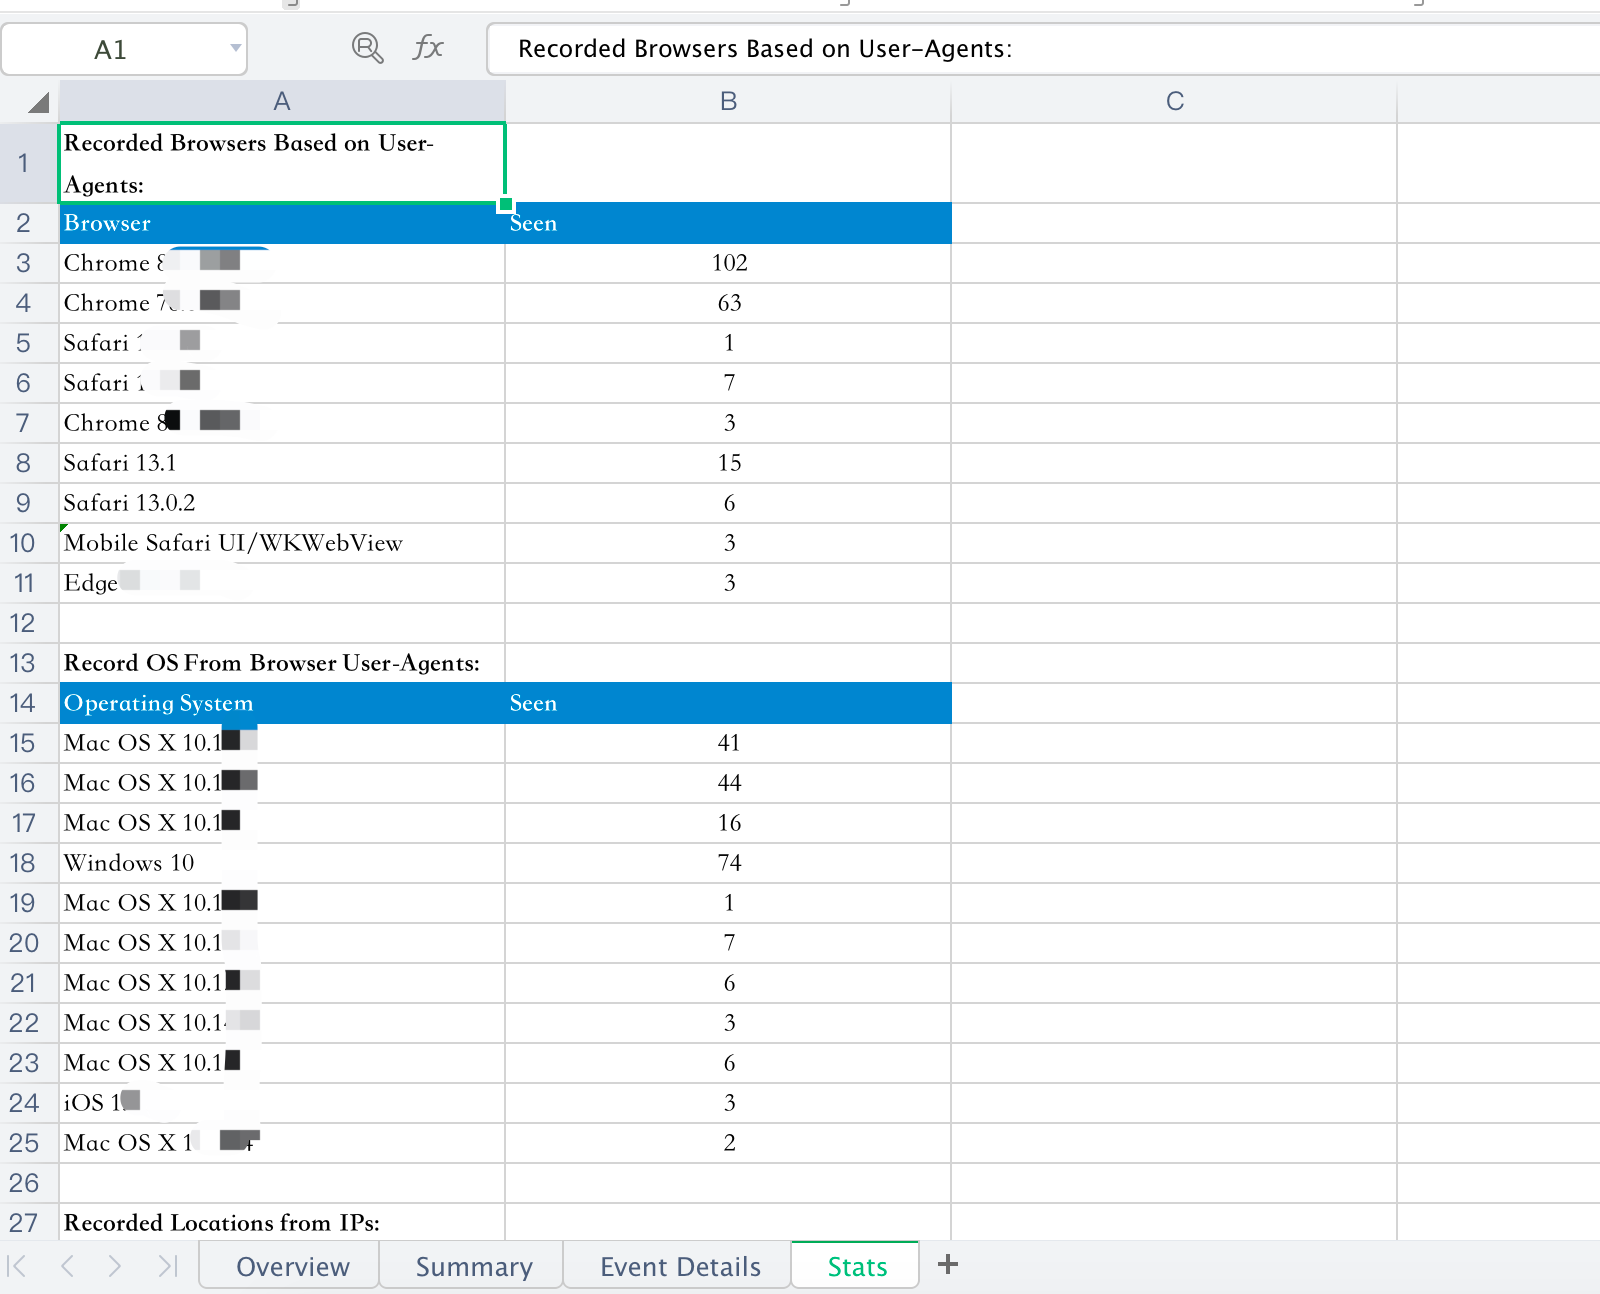The height and width of the screenshot is (1294, 1600).
Task: Select the Stats sheet tab
Action: click(857, 1267)
